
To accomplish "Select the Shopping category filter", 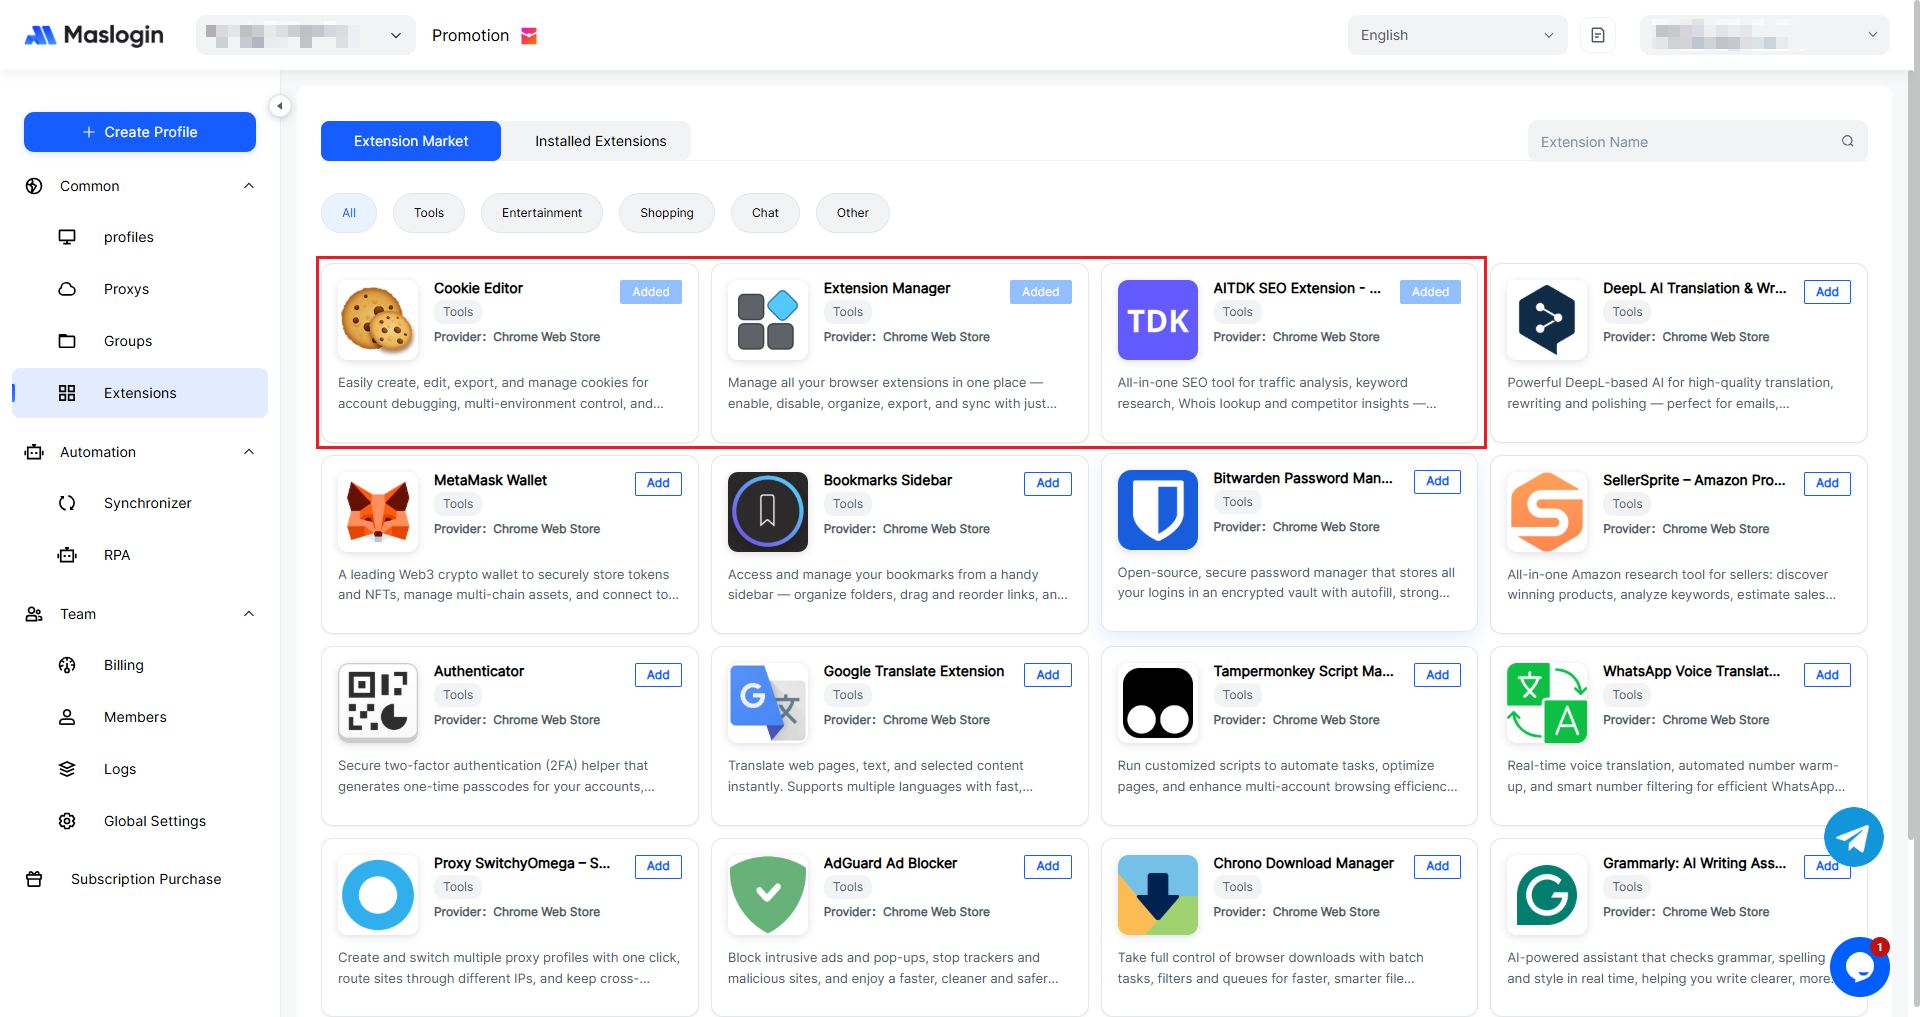I will 666,213.
